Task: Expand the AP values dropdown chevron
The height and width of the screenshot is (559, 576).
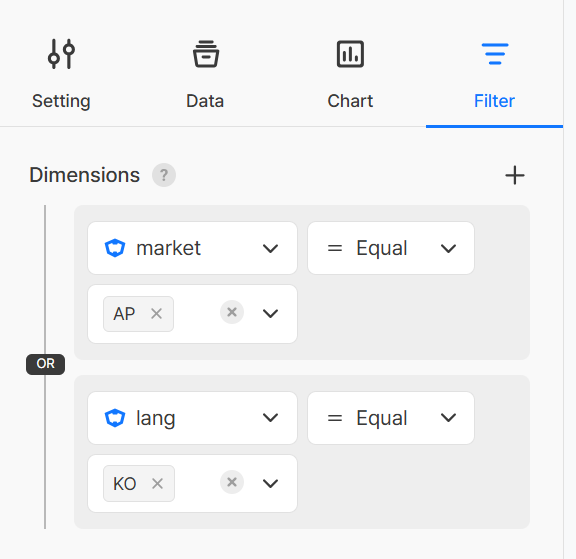Action: pos(270,314)
